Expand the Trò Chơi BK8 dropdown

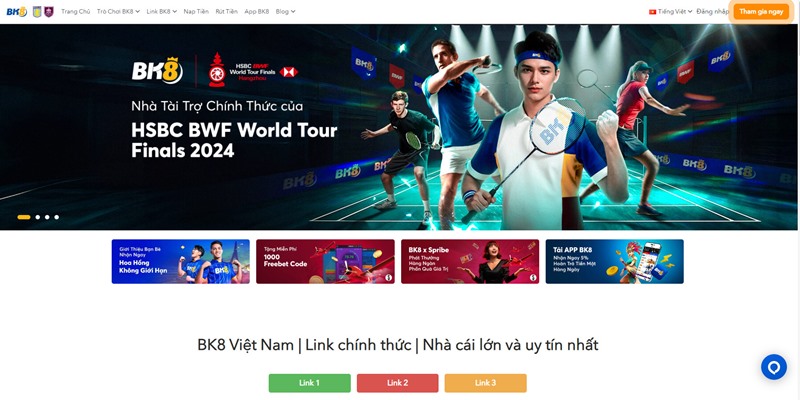118,11
